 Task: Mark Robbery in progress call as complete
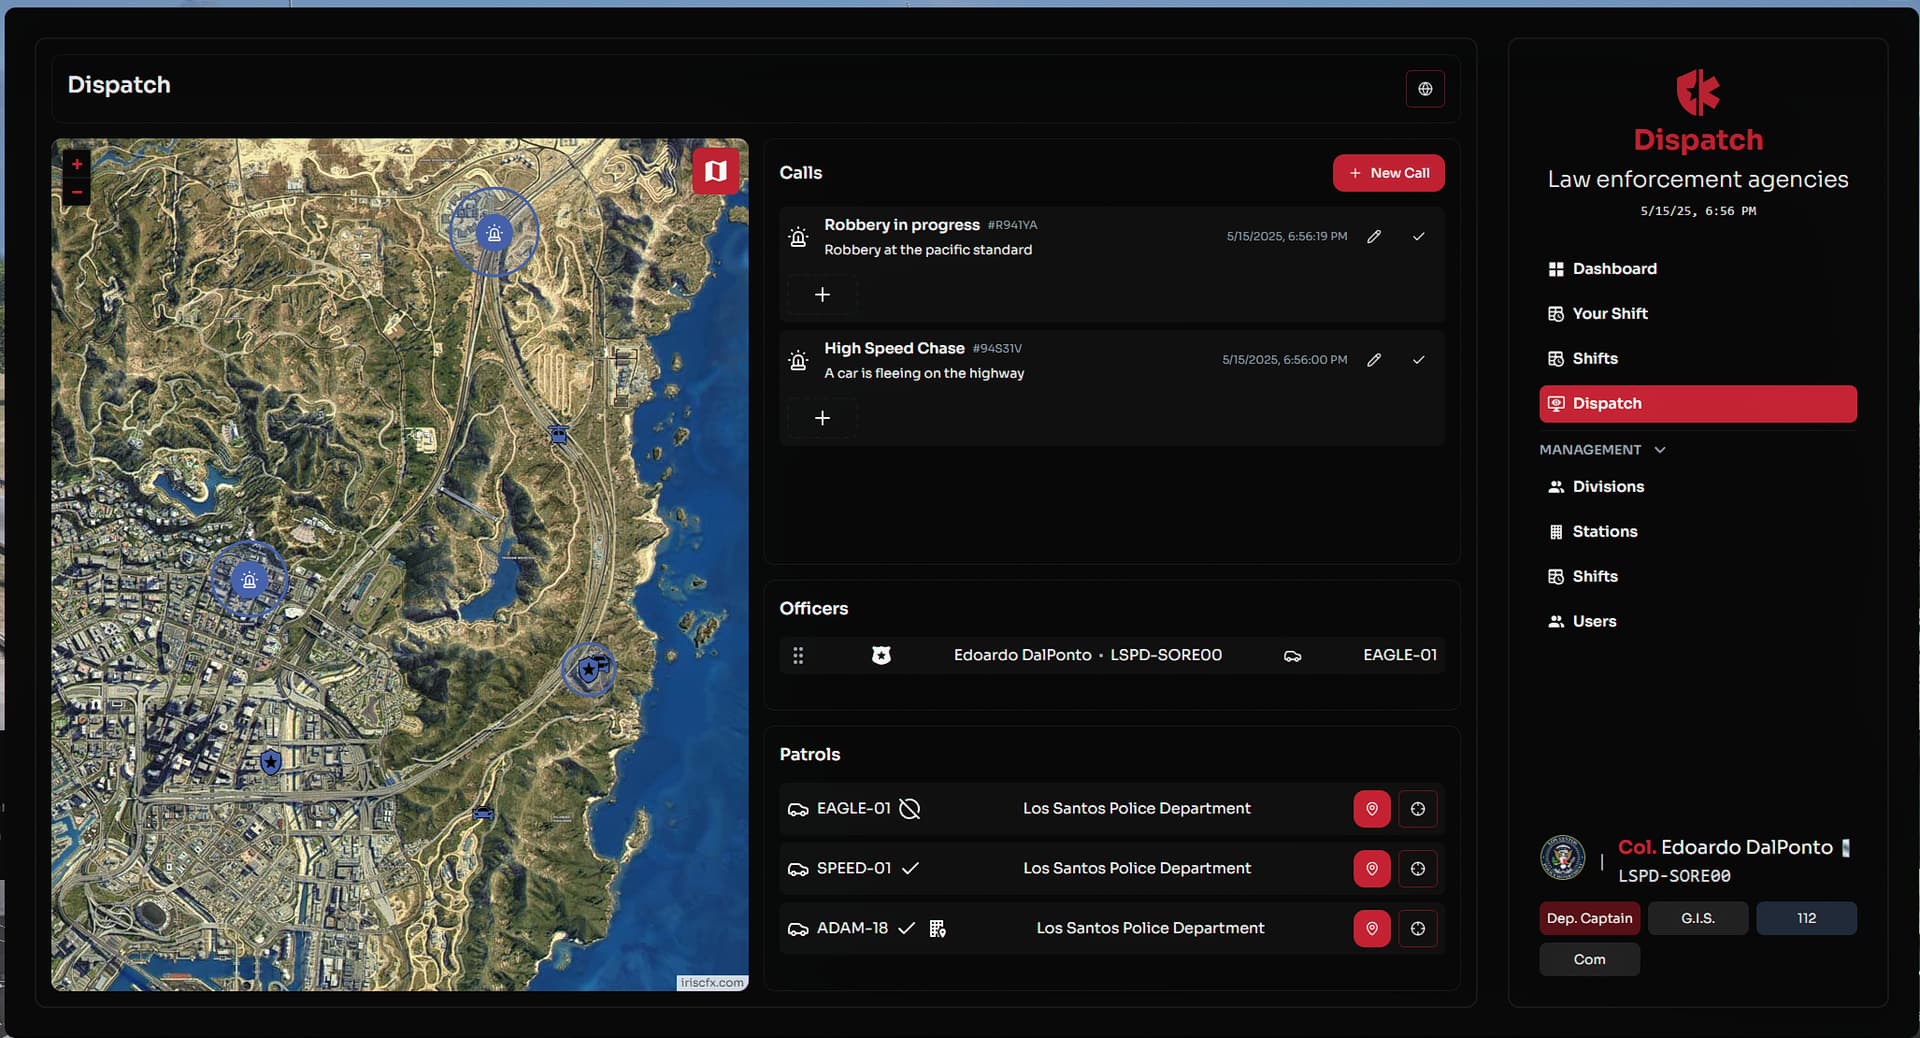point(1418,237)
